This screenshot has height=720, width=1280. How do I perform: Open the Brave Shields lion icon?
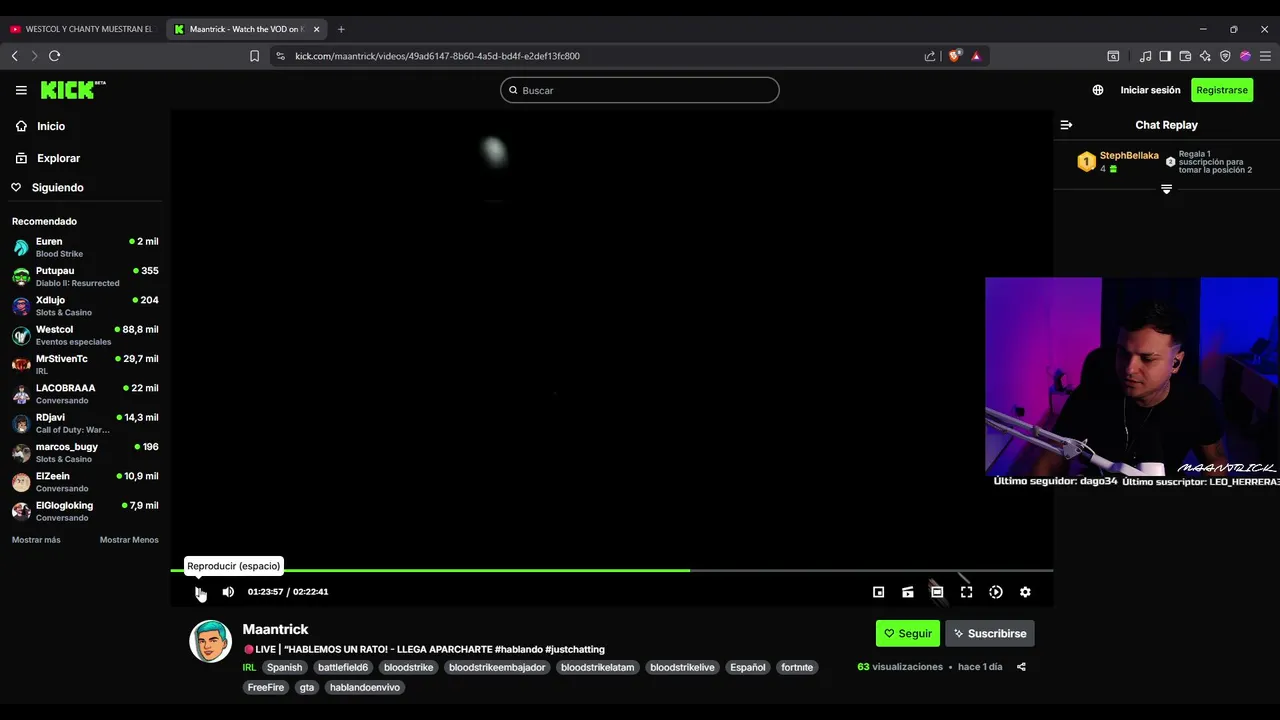point(954,56)
